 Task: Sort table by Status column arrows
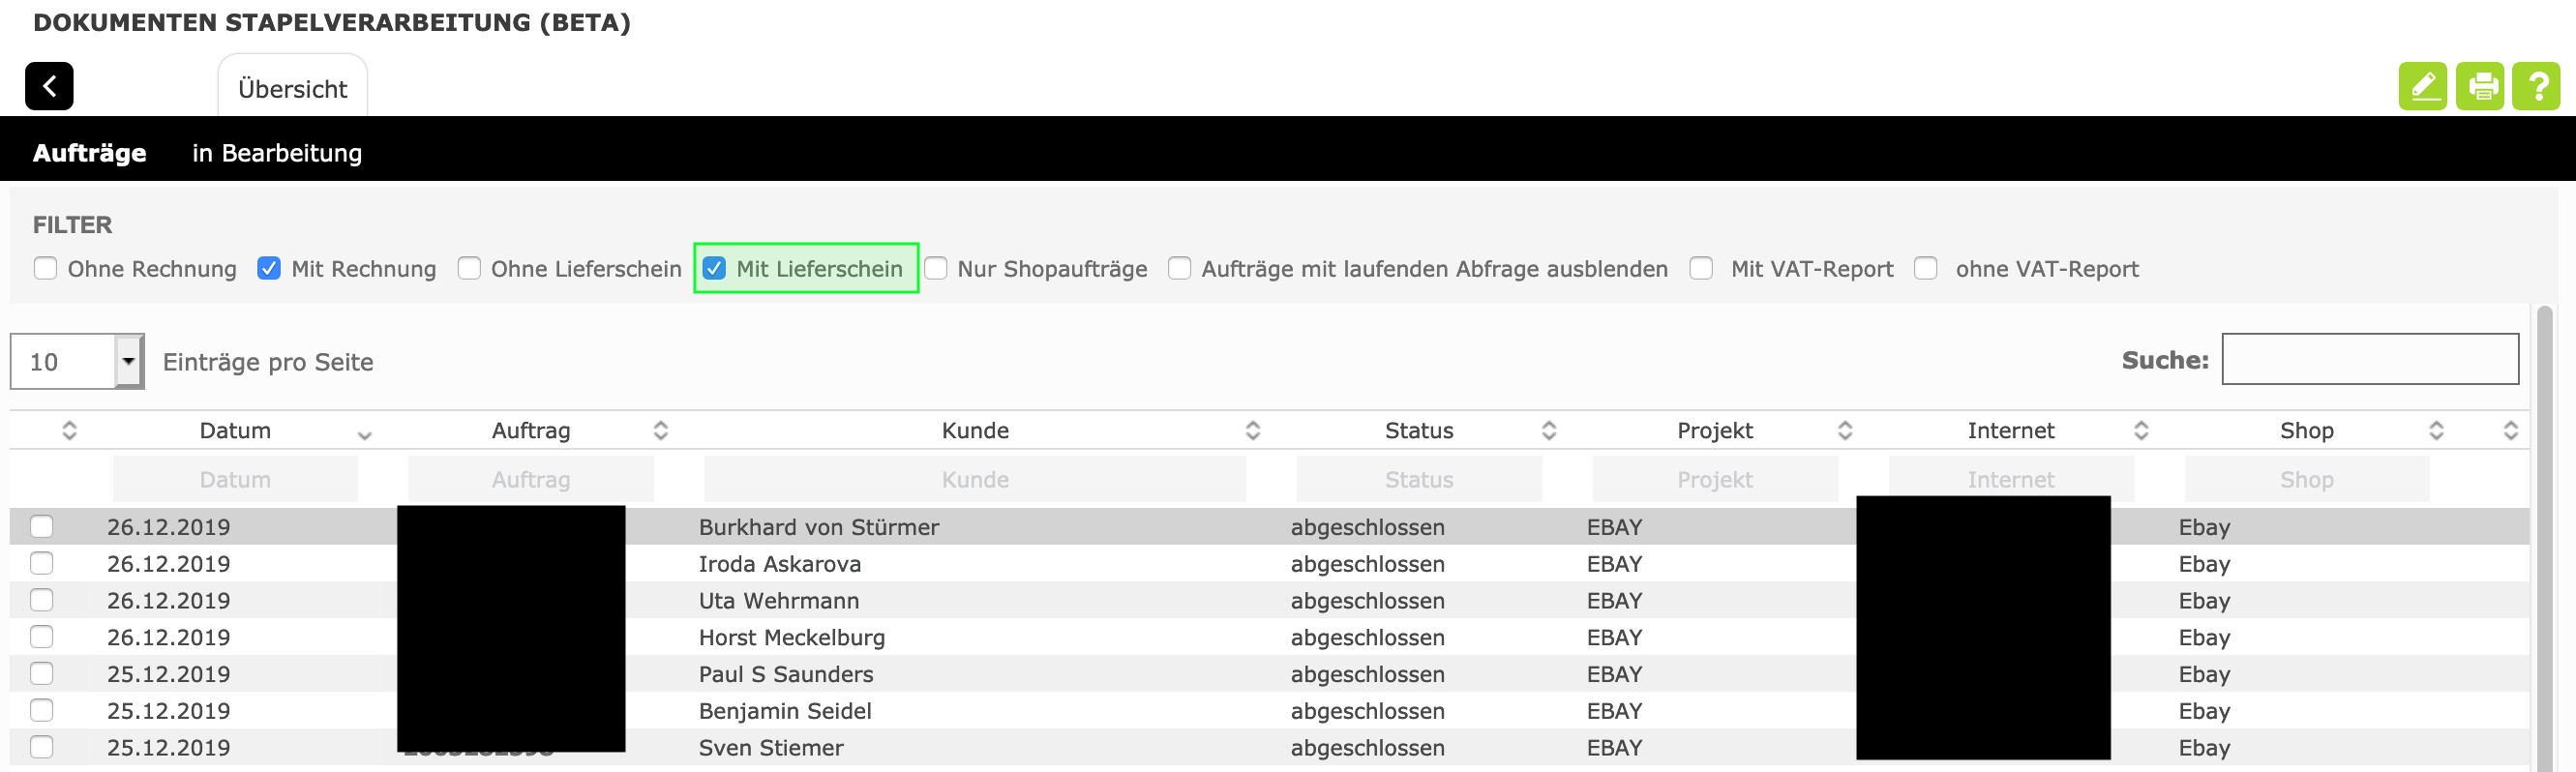(x=1548, y=430)
